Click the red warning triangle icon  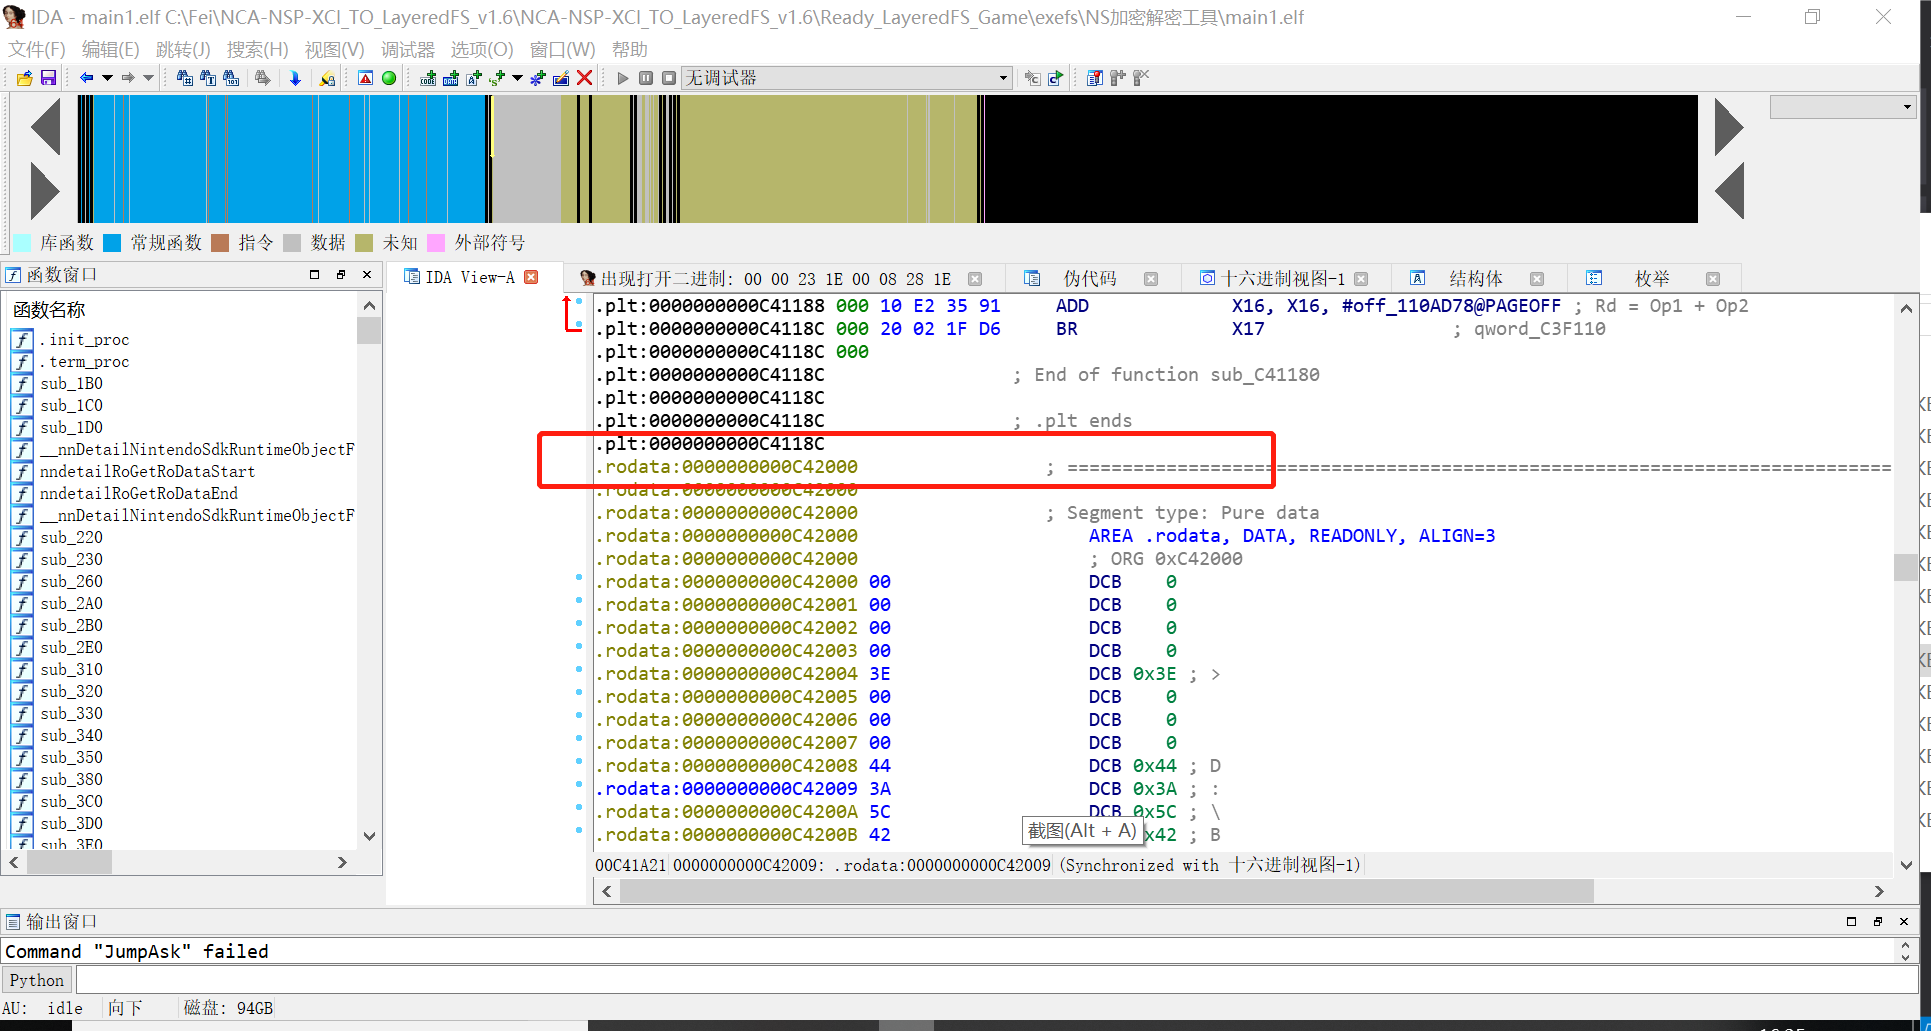click(x=366, y=78)
